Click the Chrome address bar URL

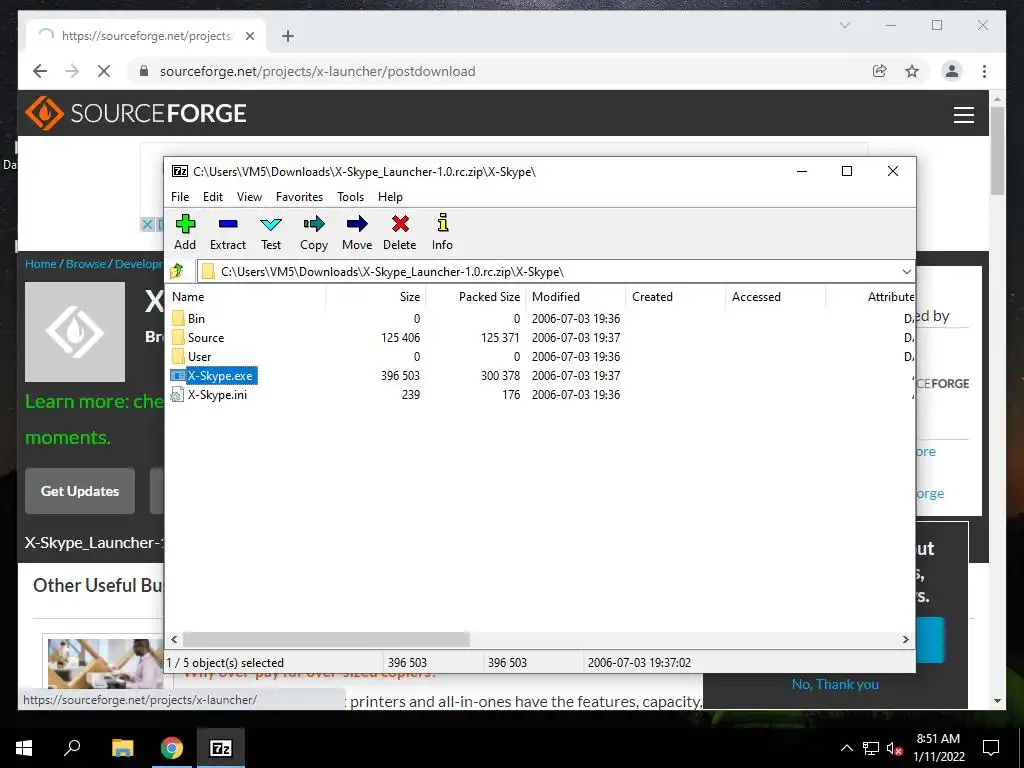tap(317, 71)
